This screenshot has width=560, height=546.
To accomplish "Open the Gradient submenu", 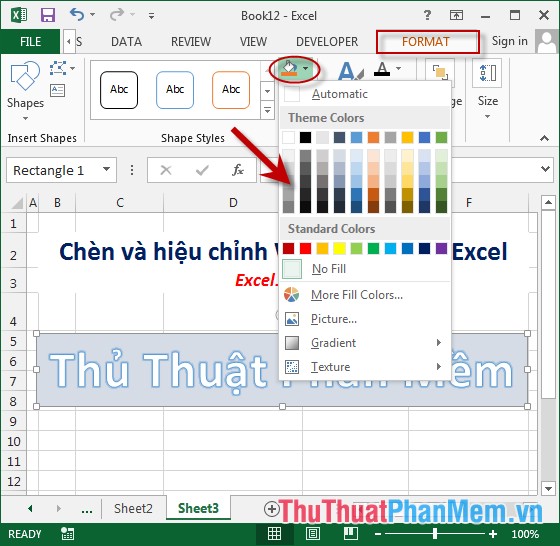I will click(x=365, y=342).
